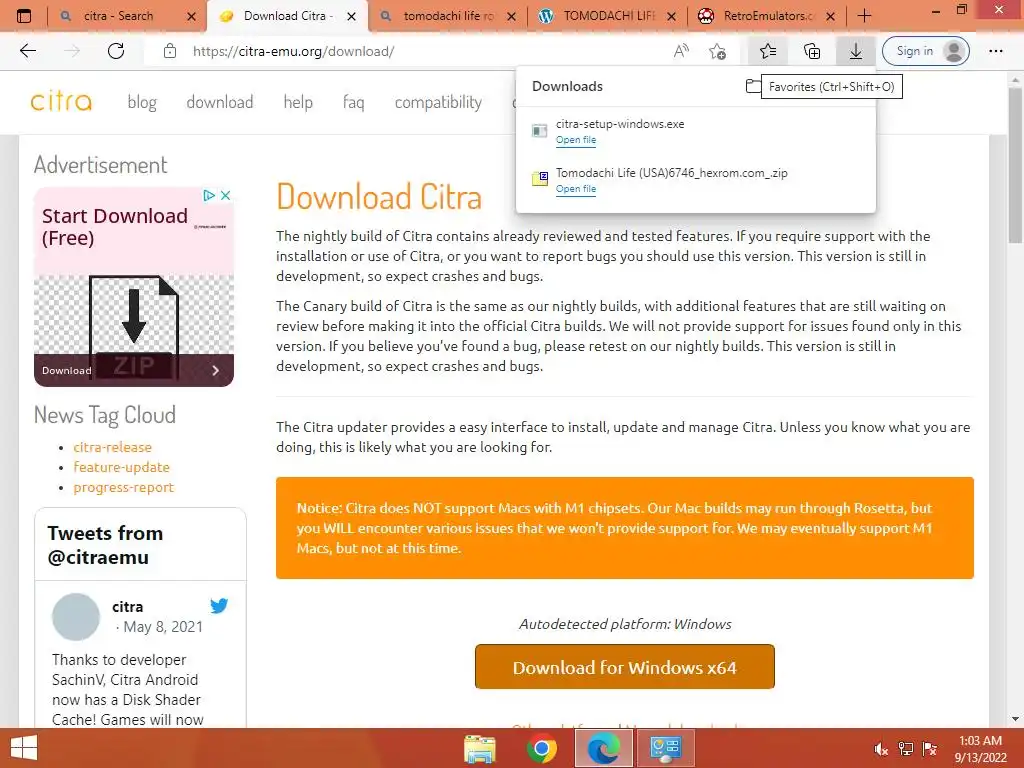Reload the page with refresh icon
Image resolution: width=1024 pixels, height=768 pixels.
[x=116, y=51]
